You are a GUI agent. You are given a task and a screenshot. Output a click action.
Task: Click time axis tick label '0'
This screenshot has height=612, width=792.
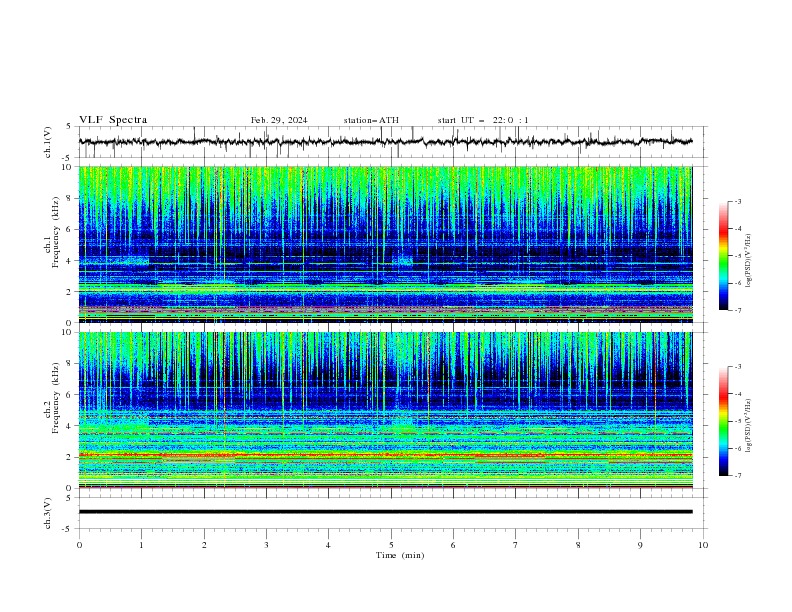[x=79, y=545]
